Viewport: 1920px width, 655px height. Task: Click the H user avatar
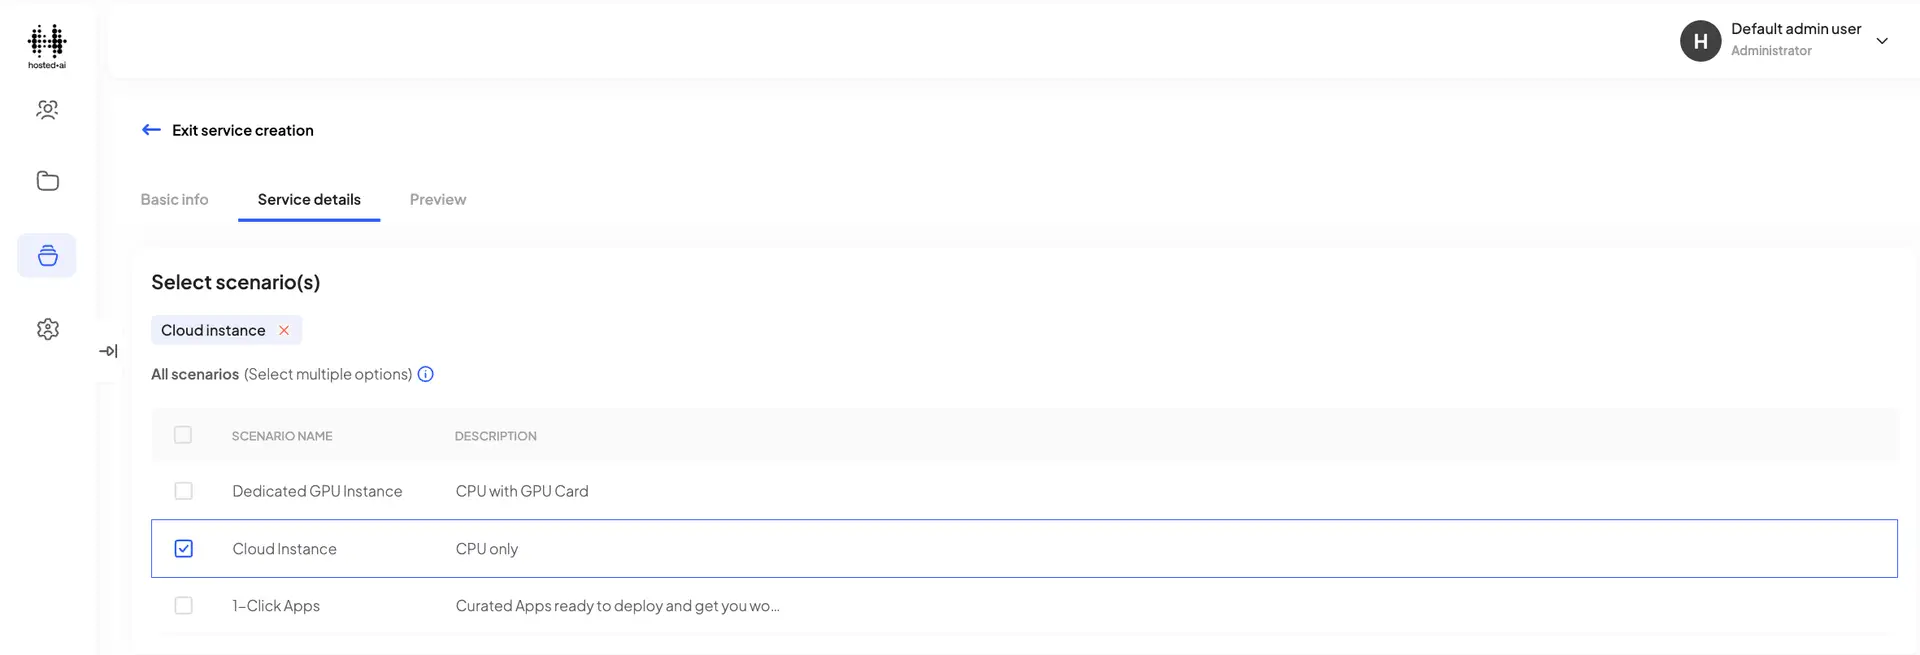1700,41
